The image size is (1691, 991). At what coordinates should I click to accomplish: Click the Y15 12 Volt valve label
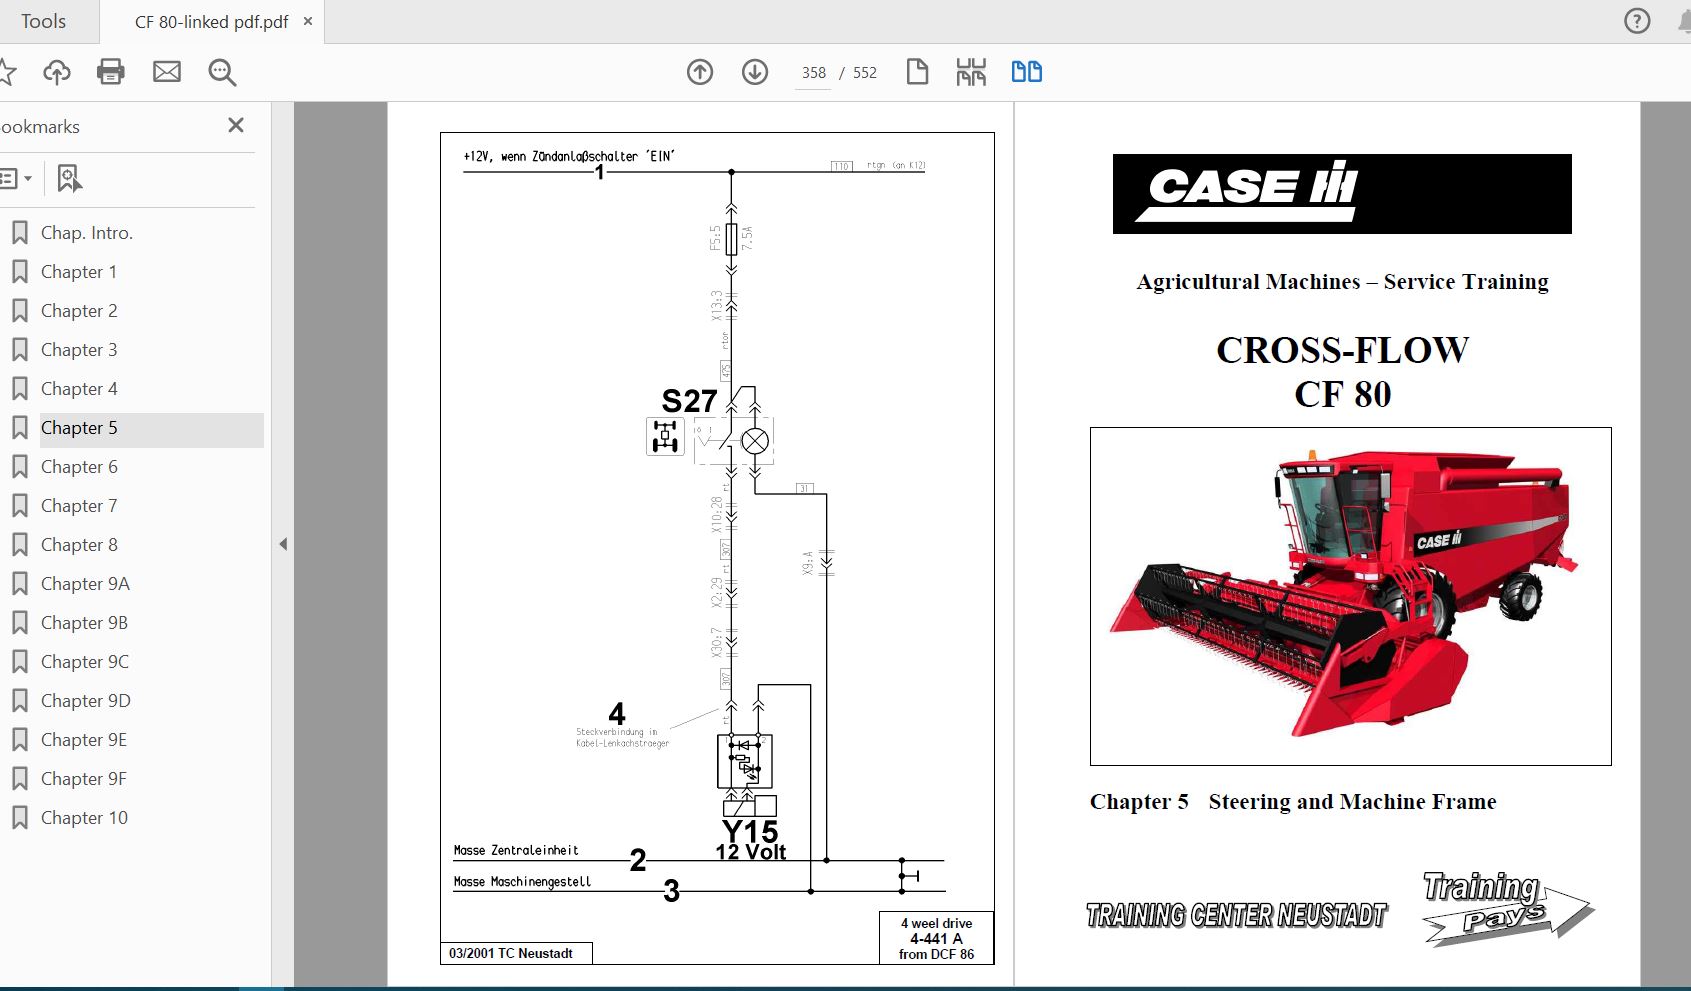(750, 840)
